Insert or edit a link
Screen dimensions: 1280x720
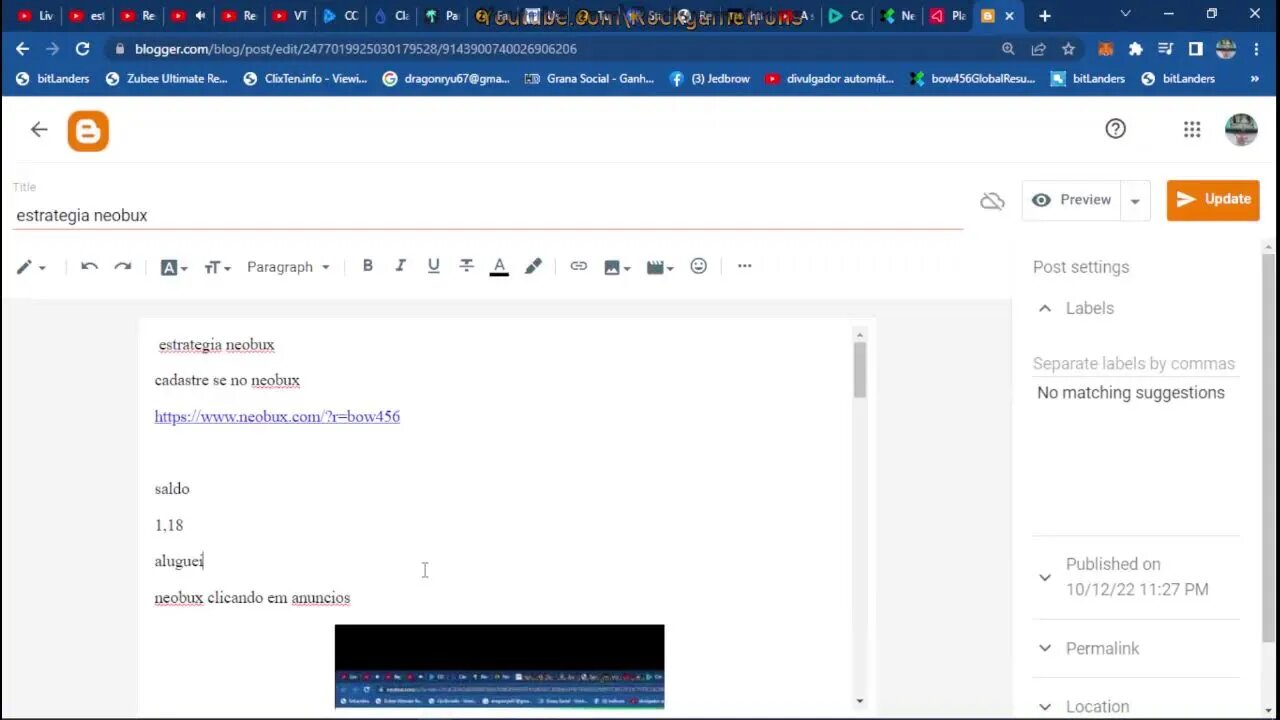click(x=578, y=266)
